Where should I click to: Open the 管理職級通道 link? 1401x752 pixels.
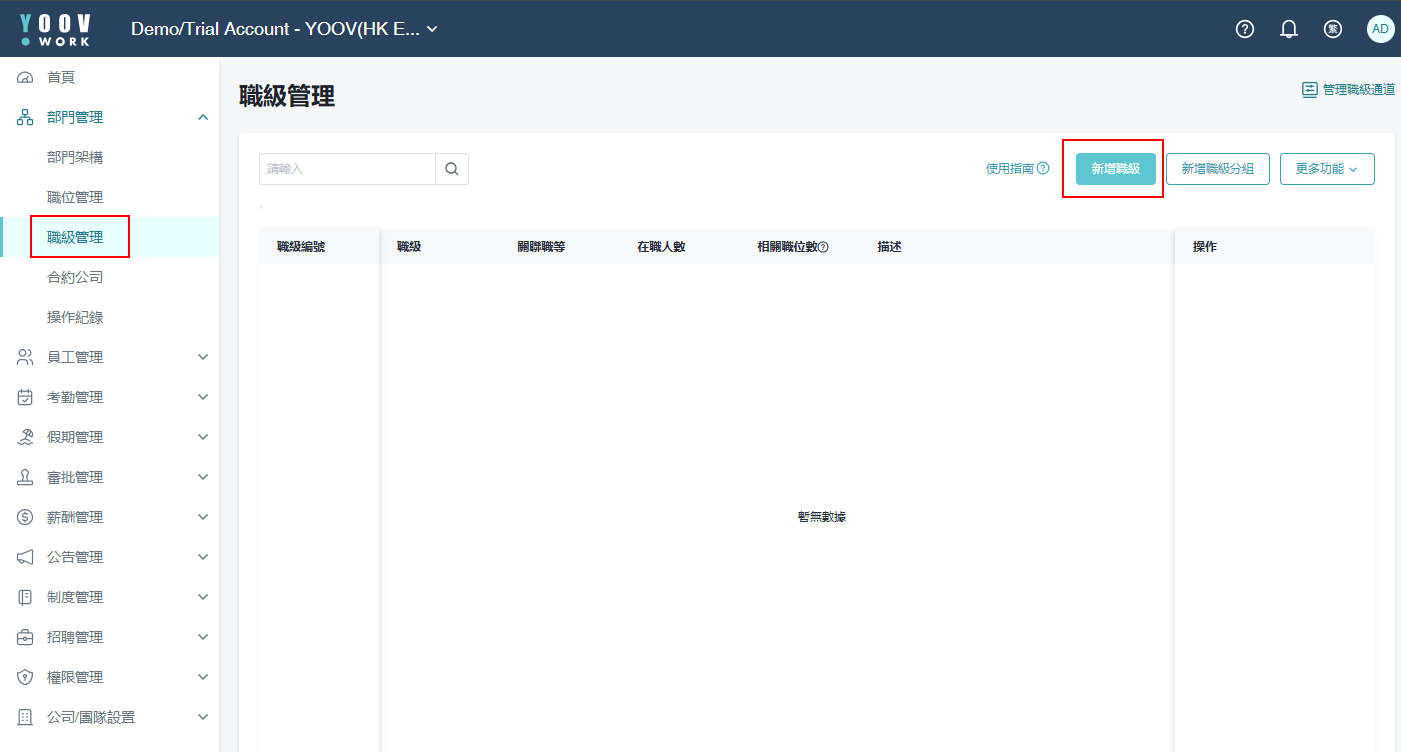coord(1348,89)
